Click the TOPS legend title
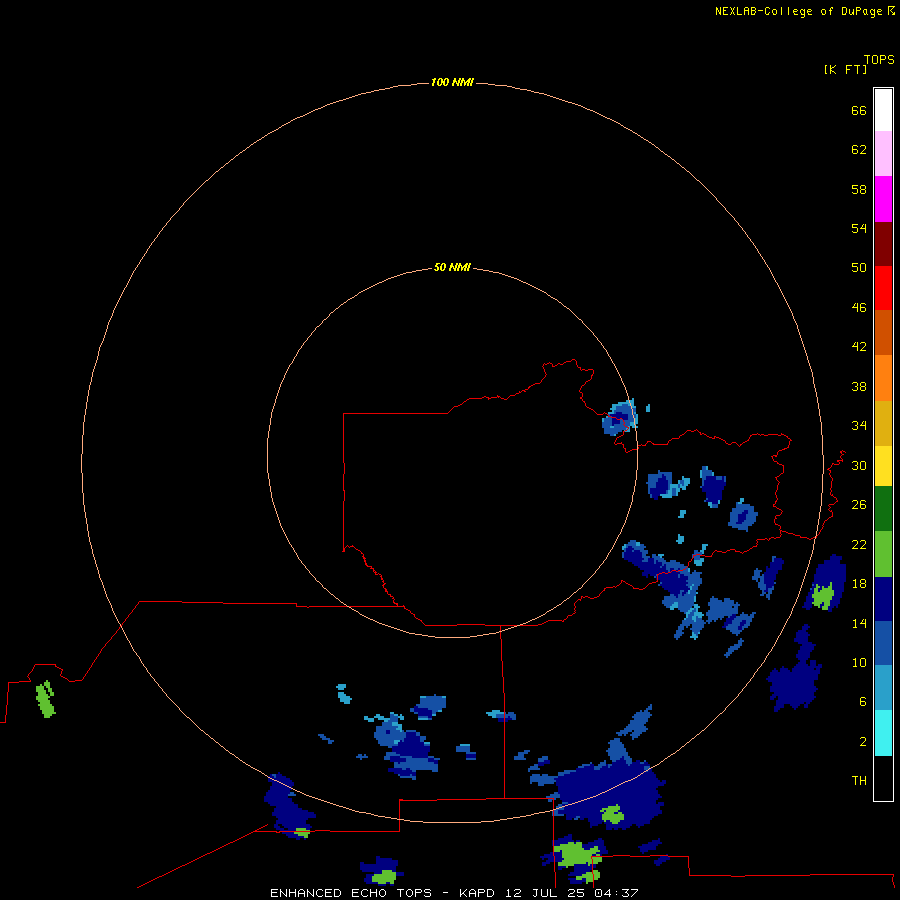This screenshot has height=900, width=900. pyautogui.click(x=879, y=60)
